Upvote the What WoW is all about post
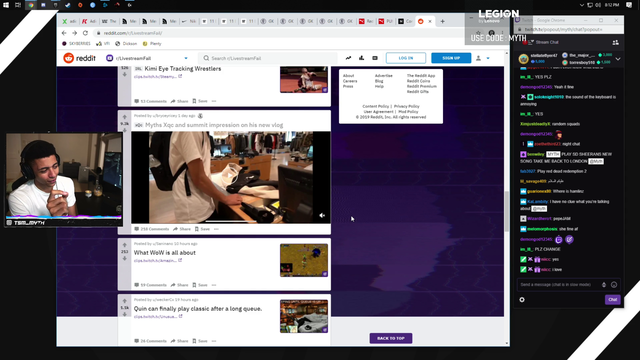Screen dimensions: 640x360 coord(124,245)
